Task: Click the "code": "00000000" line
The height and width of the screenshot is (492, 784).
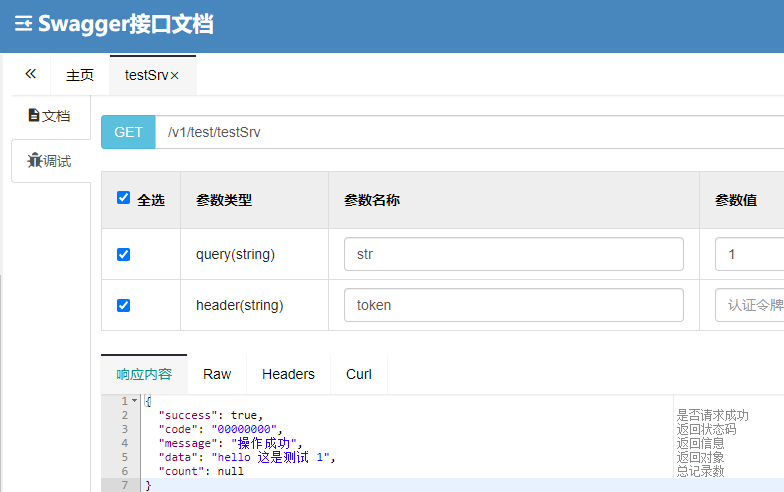Action: click(x=220, y=429)
